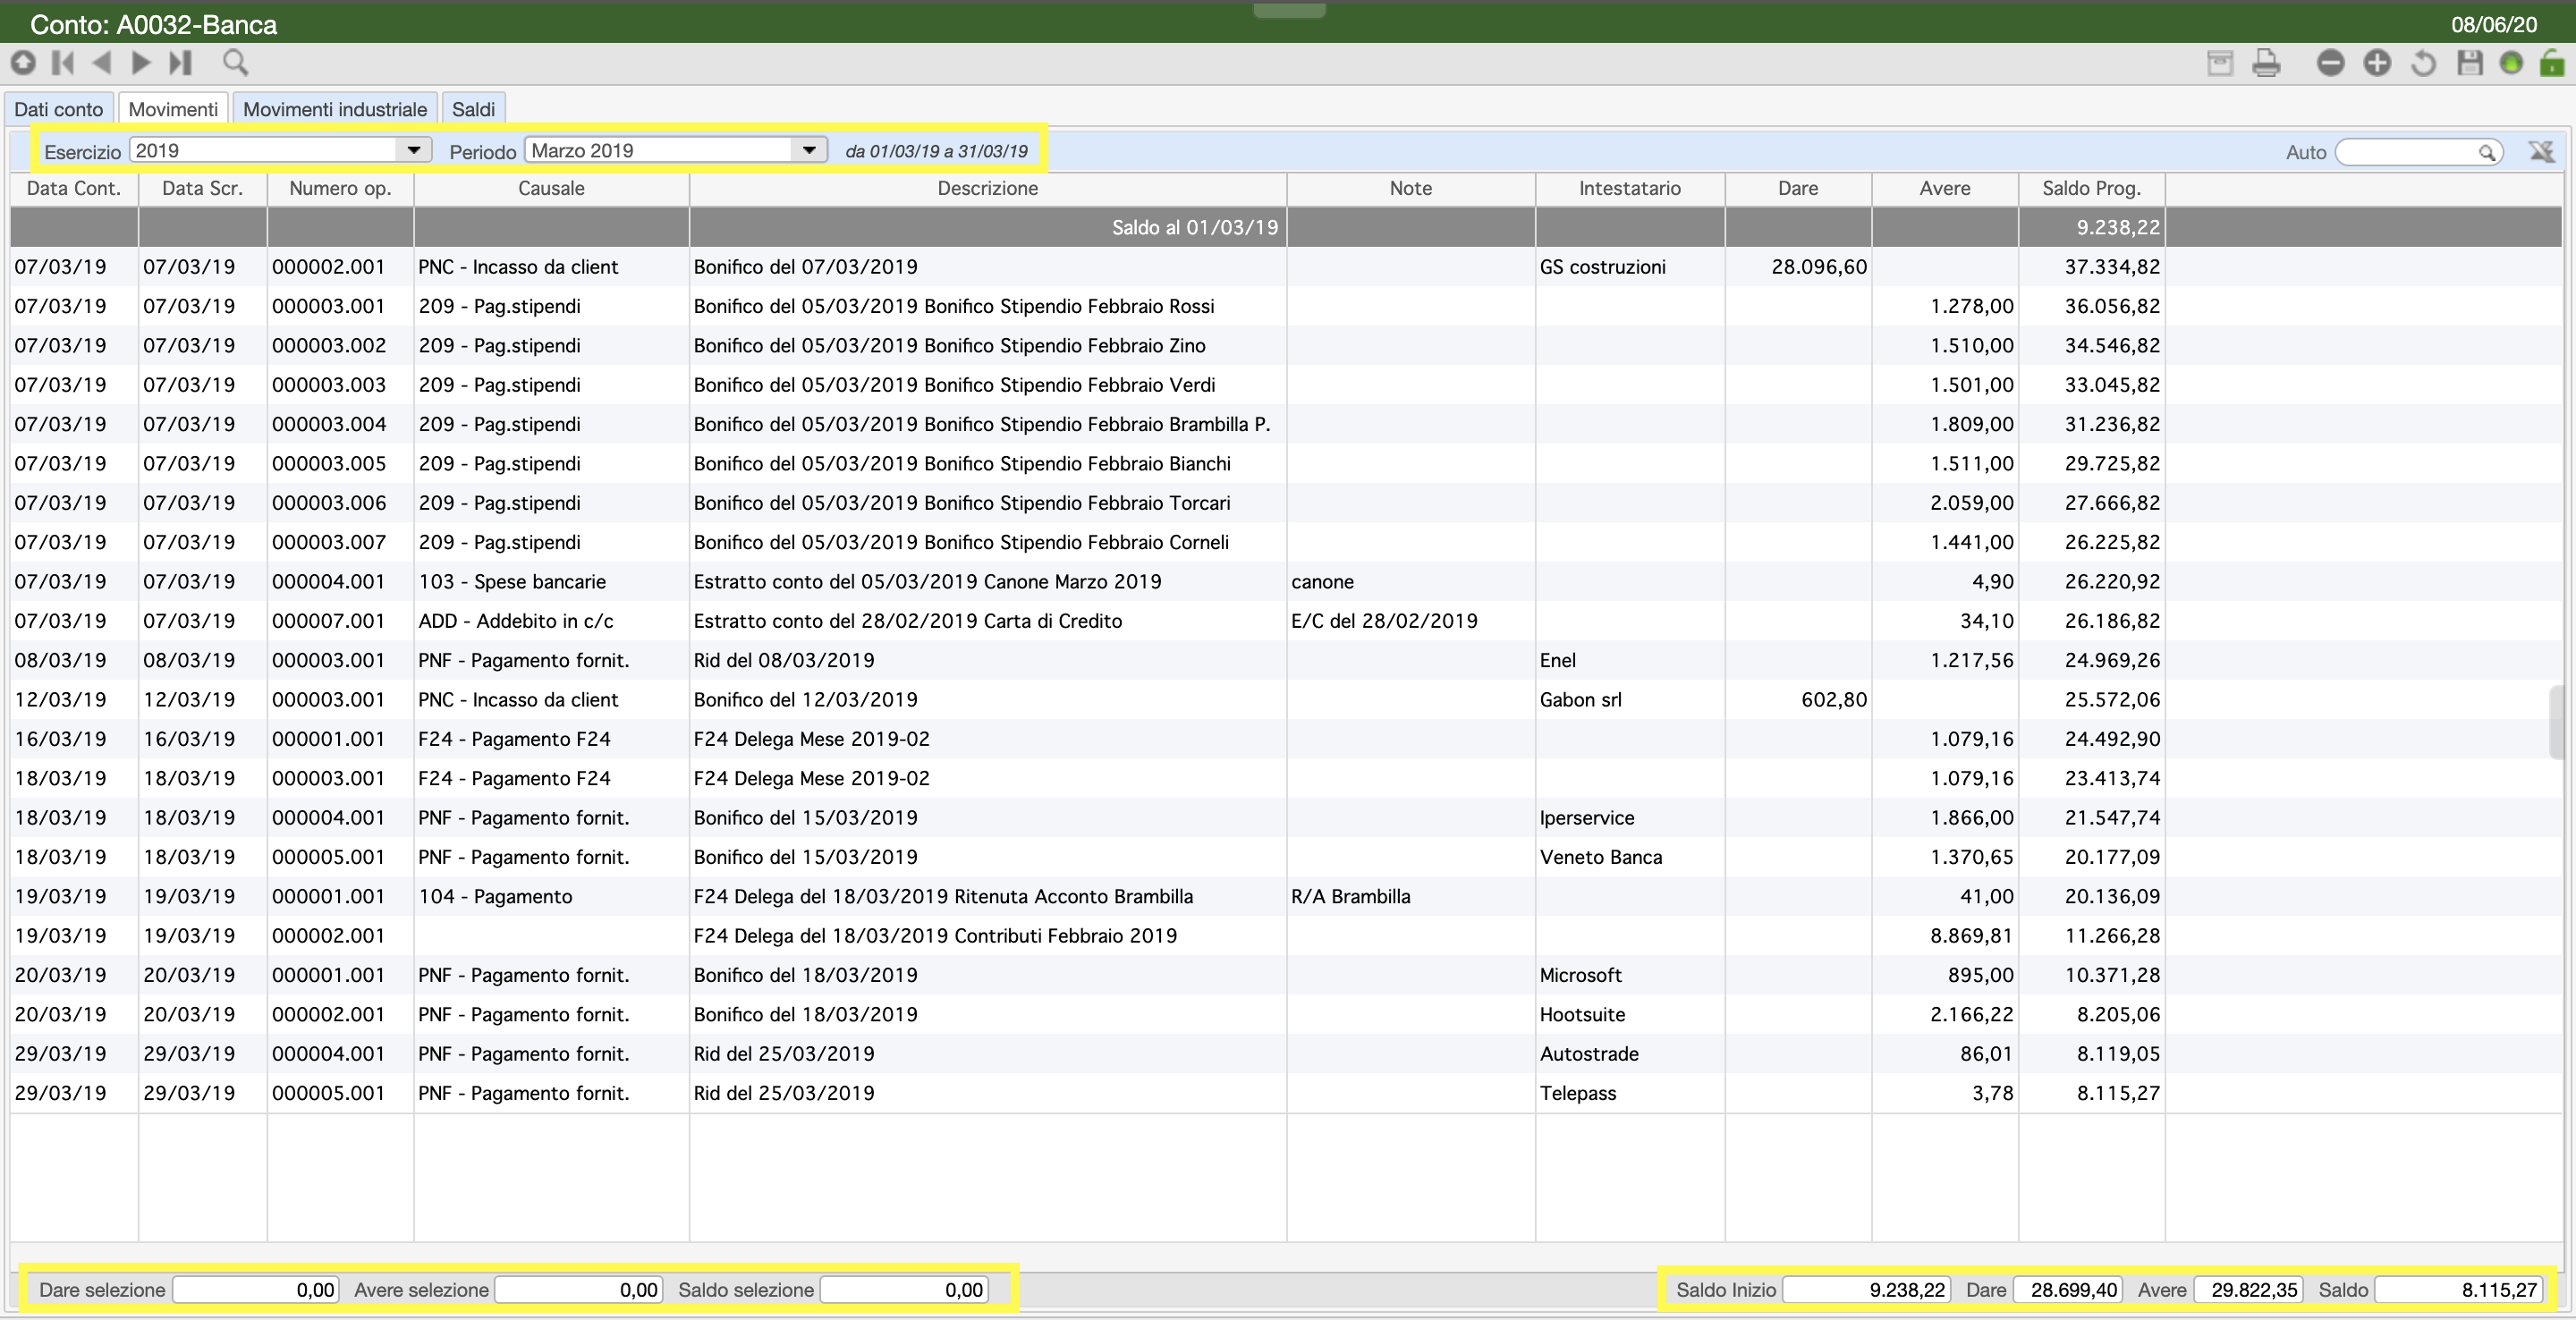The height and width of the screenshot is (1320, 2576).
Task: Open the Saldi tab
Action: pyautogui.click(x=474, y=109)
